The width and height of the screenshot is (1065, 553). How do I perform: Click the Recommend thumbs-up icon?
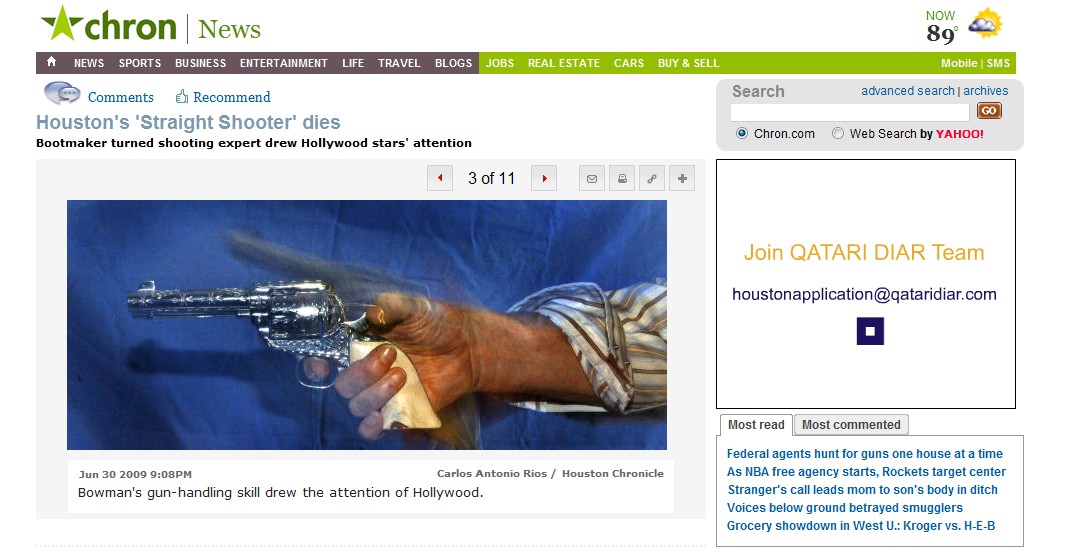[x=181, y=96]
